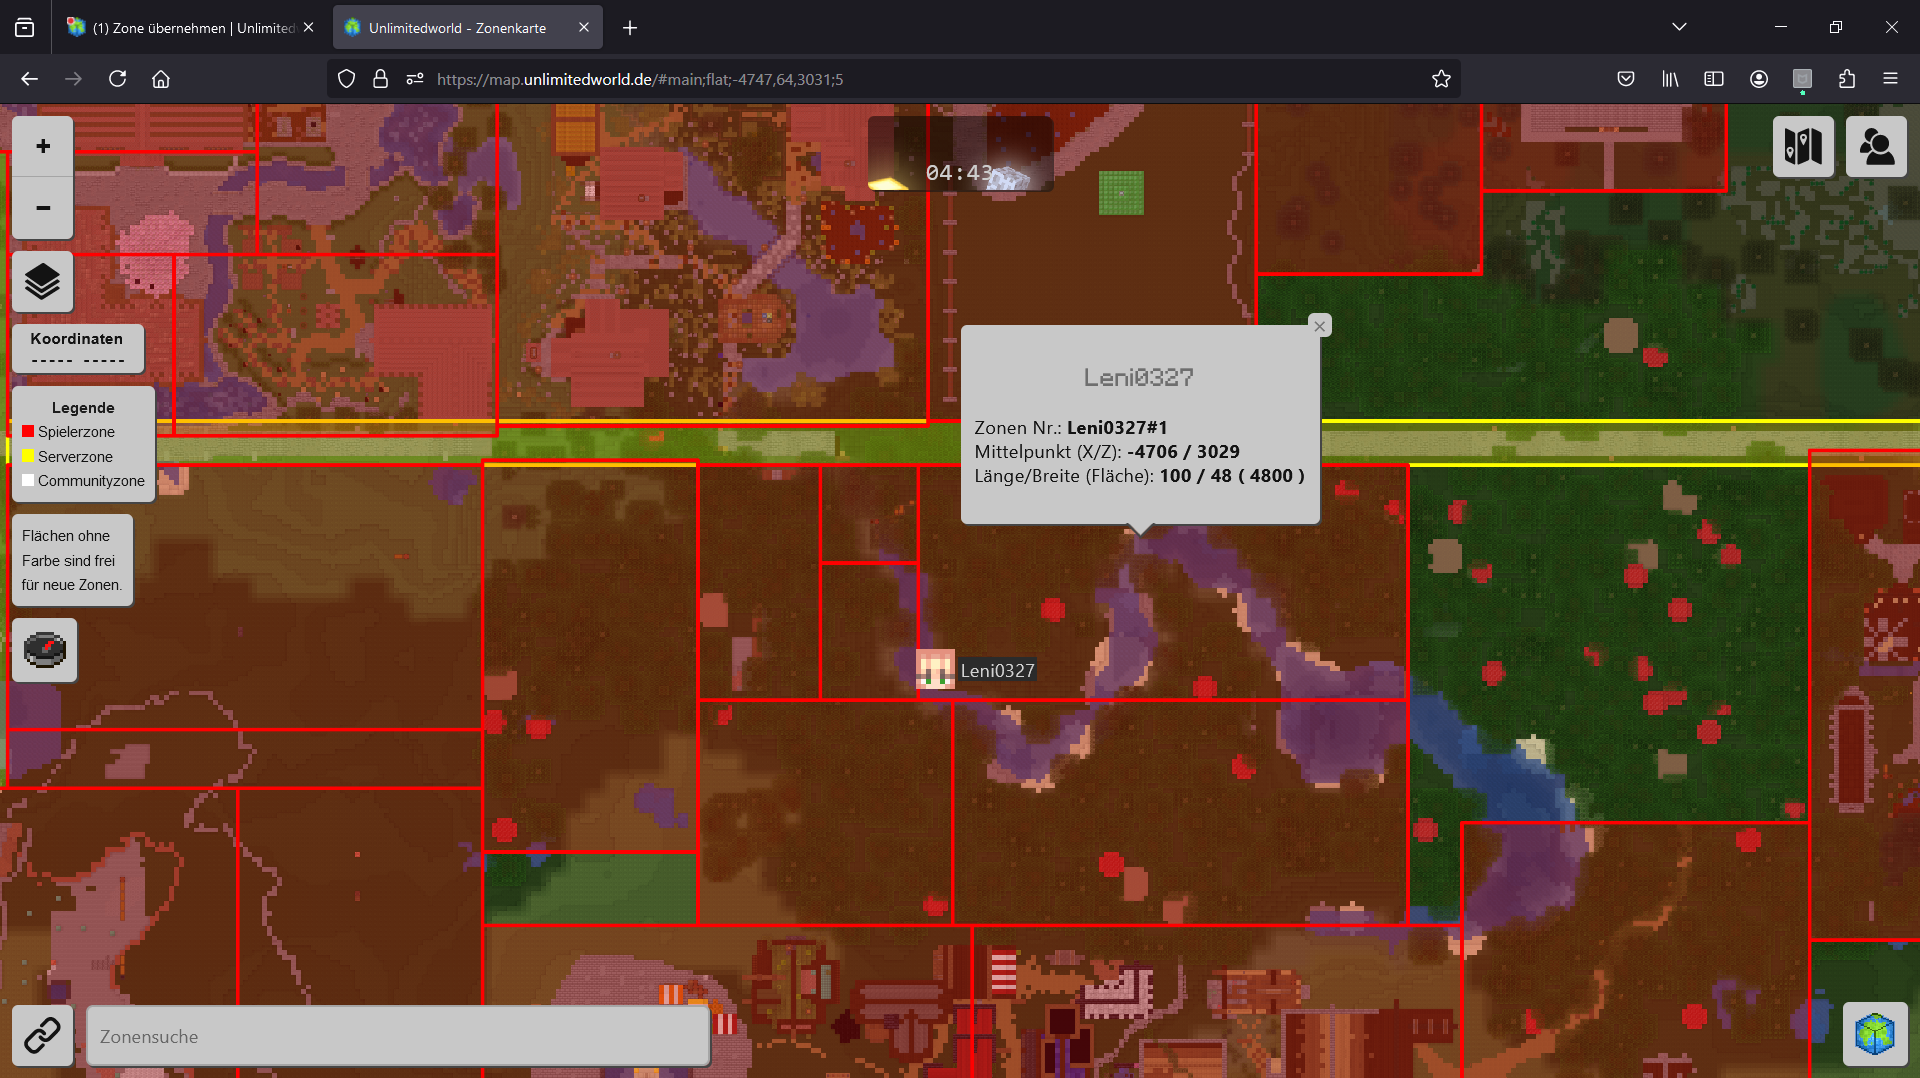Bookmark this page with the star
The height and width of the screenshot is (1078, 1920).
pos(1441,79)
